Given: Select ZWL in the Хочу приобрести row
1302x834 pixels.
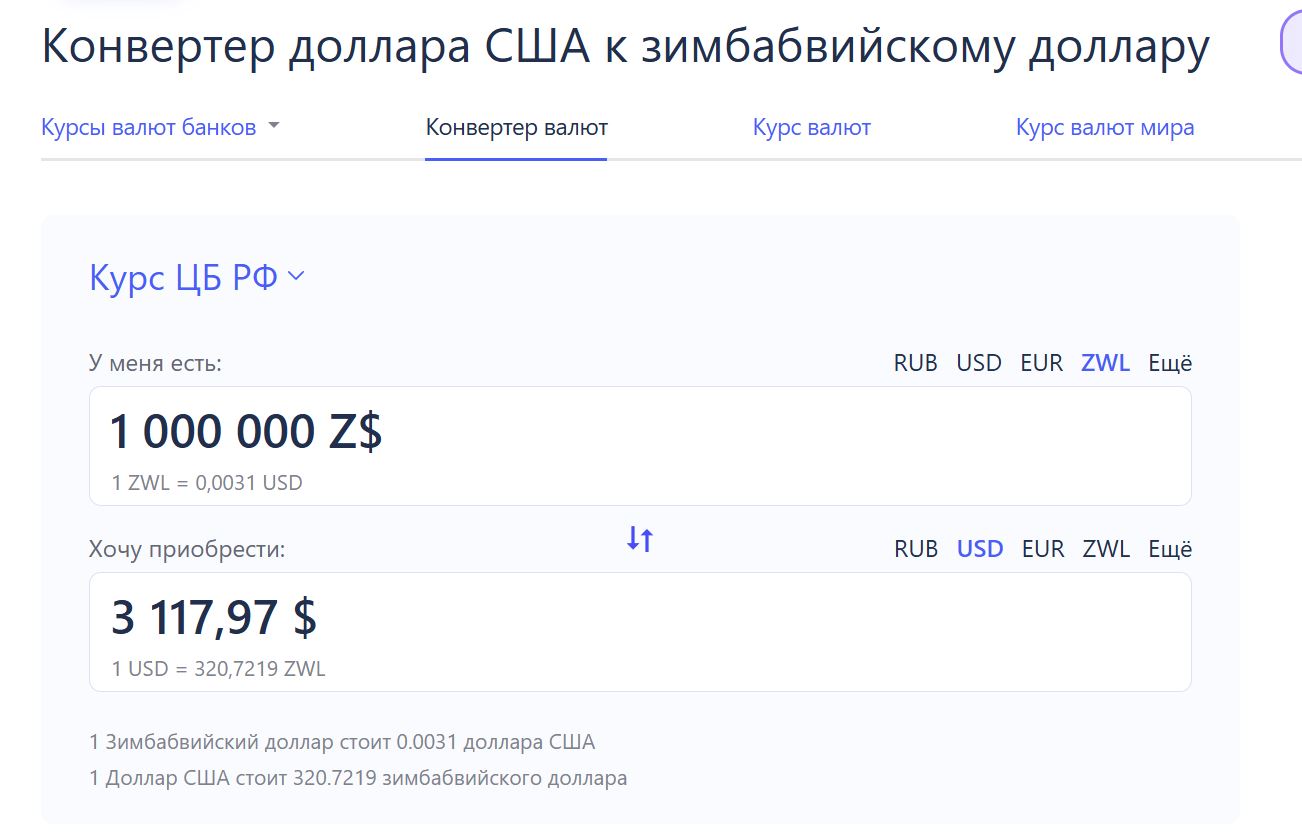Looking at the screenshot, I should (x=1106, y=549).
